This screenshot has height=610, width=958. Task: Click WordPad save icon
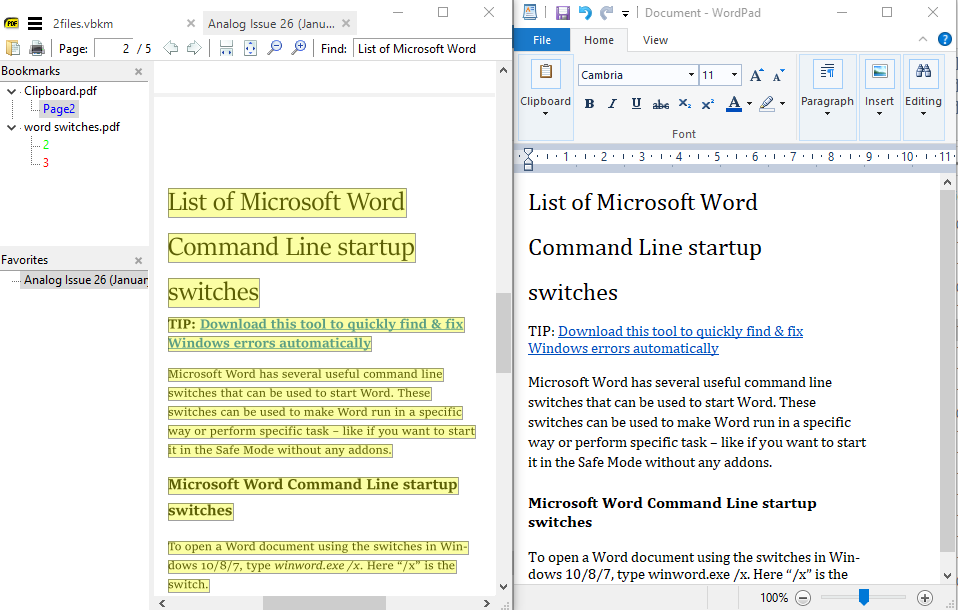563,13
